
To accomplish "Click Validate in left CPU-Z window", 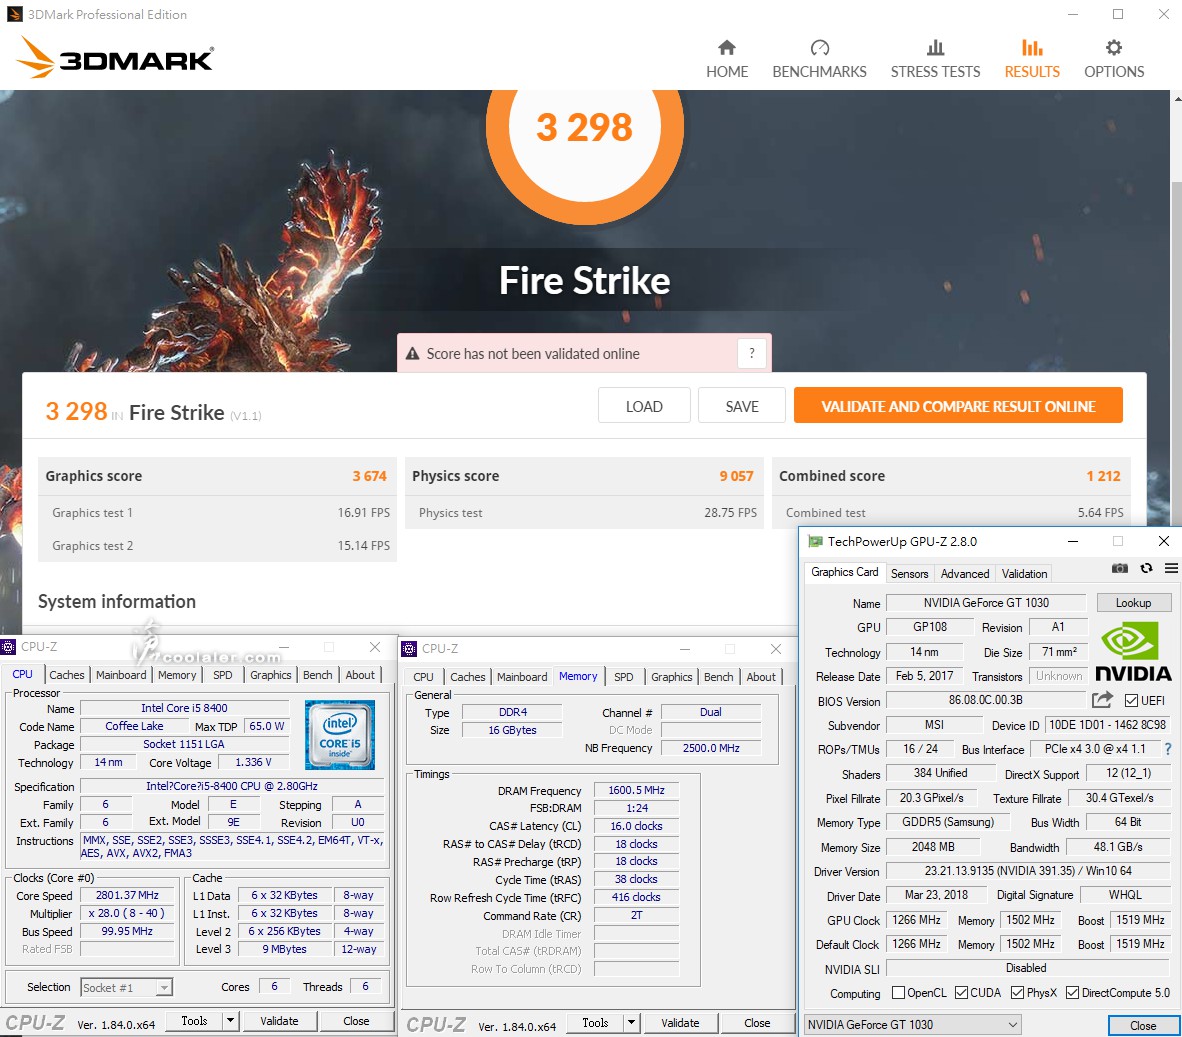I will click(279, 1021).
